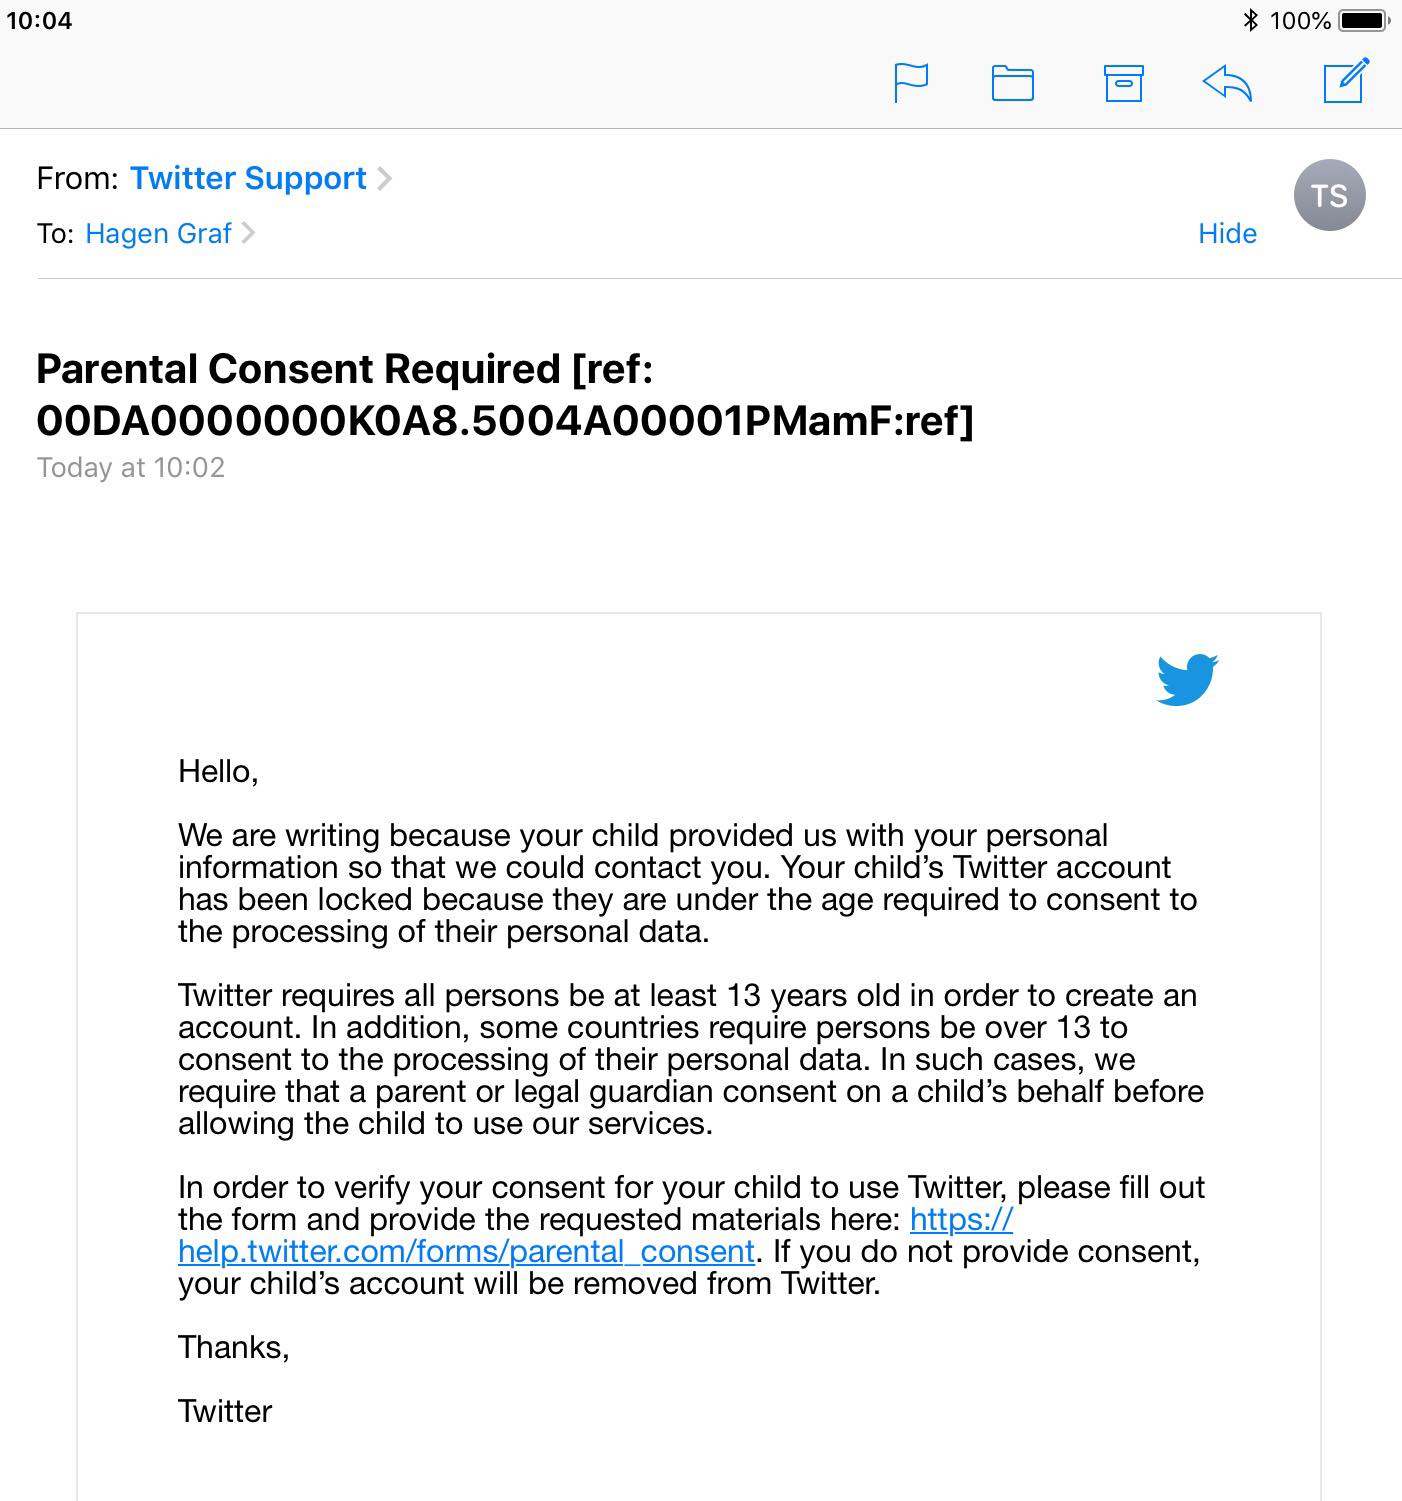Open Hagen Graf recipient contact
The image size is (1402, 1501).
(158, 233)
